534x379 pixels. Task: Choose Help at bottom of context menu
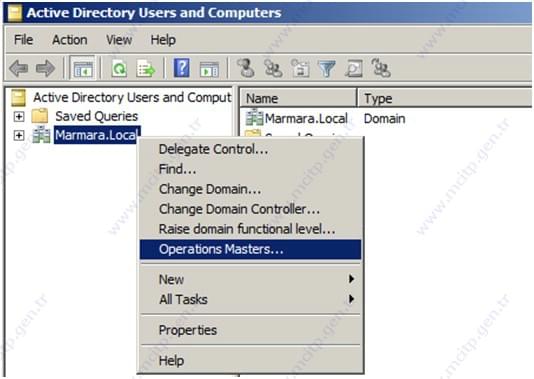(x=251, y=360)
